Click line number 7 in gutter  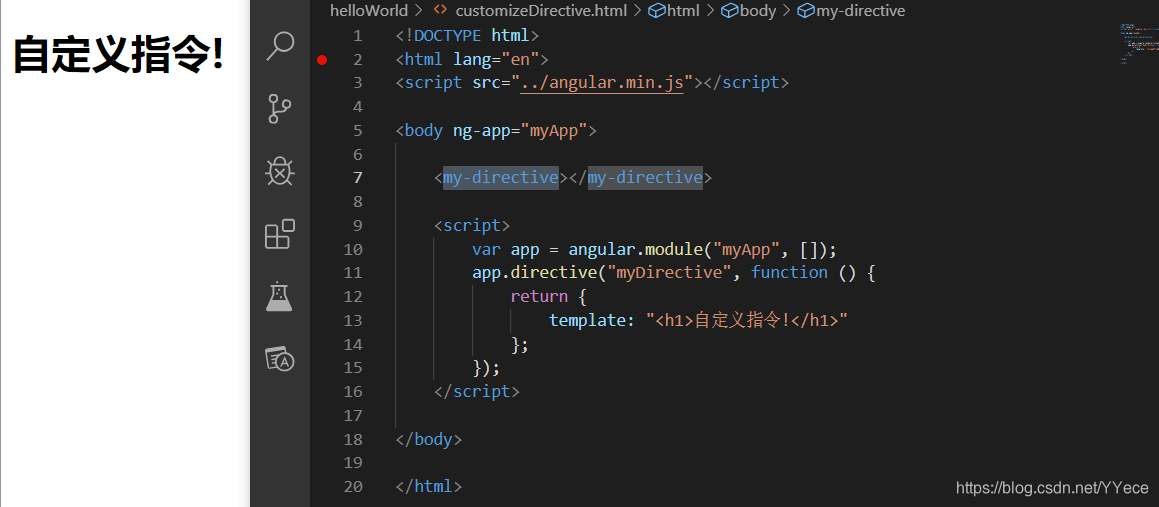[x=358, y=177]
